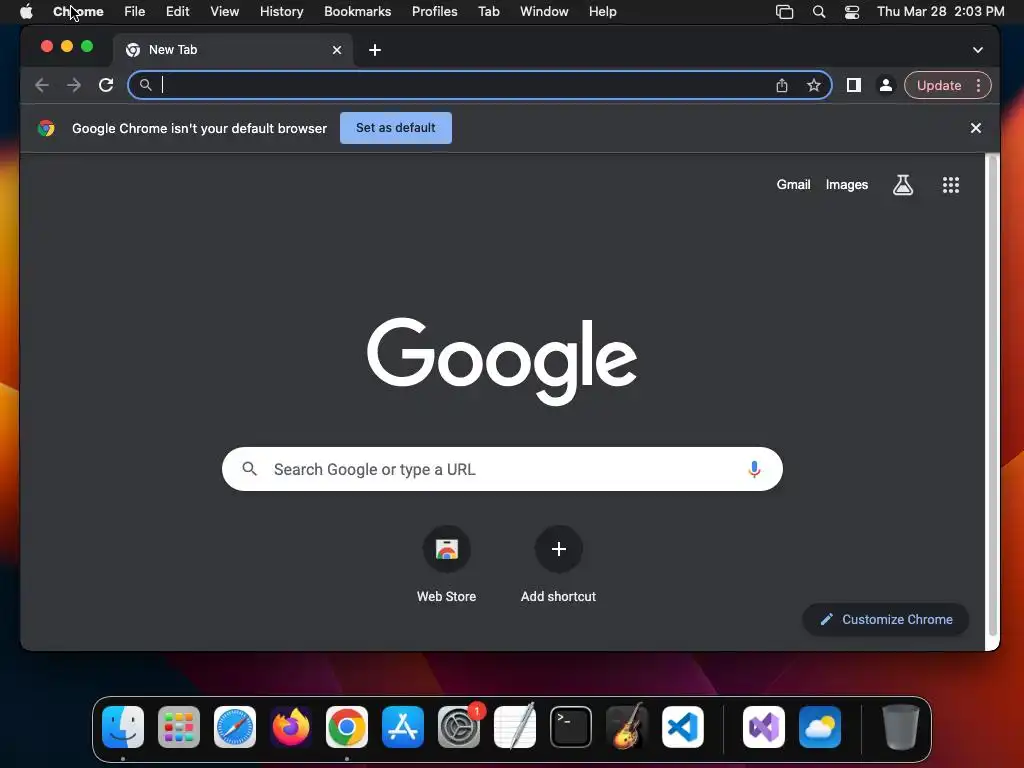The image size is (1024, 768).
Task: Click the page vertical scrollbar
Action: coord(993,394)
